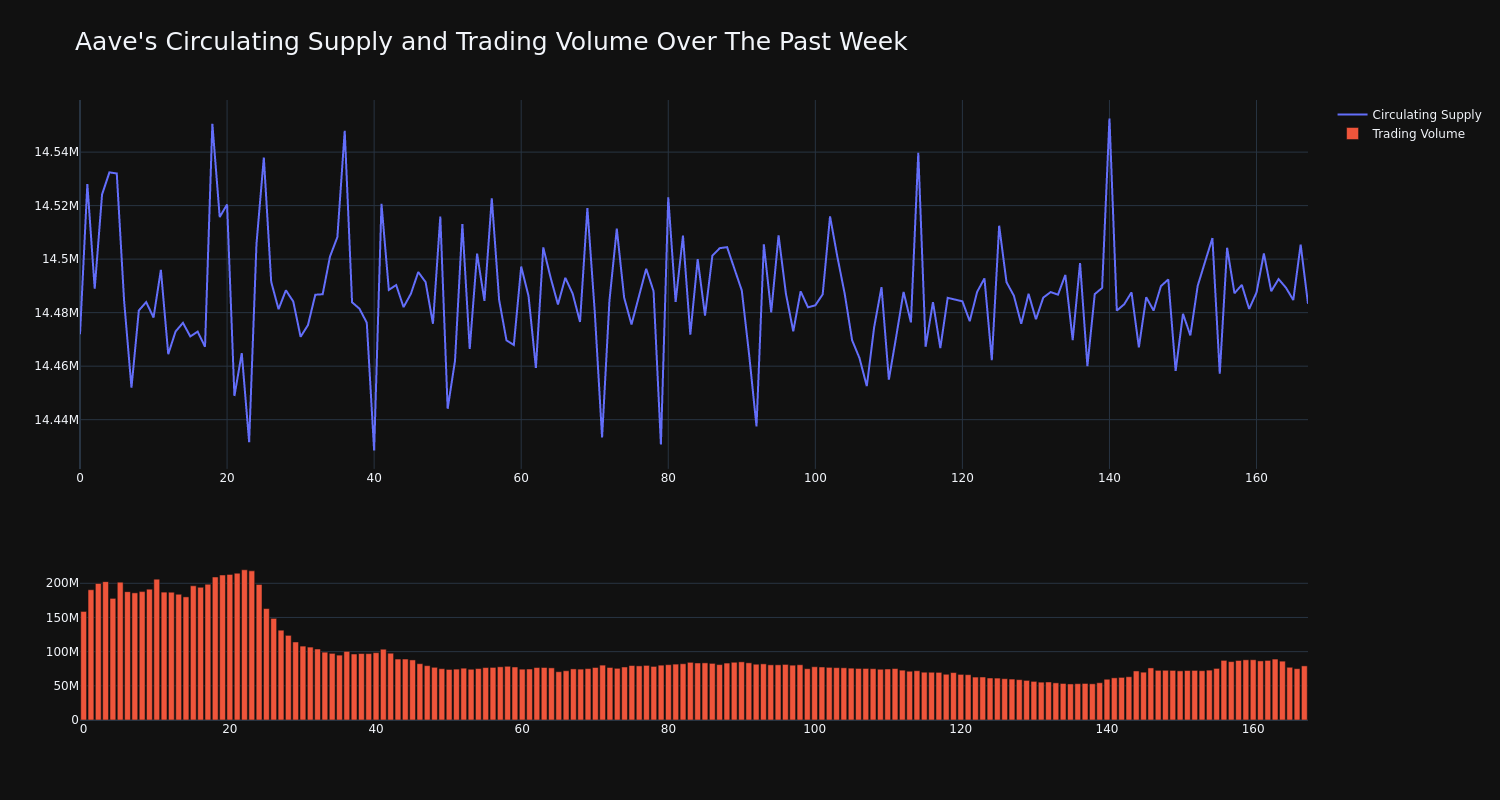Click x-axis label 20 on the volume chart

[230, 729]
